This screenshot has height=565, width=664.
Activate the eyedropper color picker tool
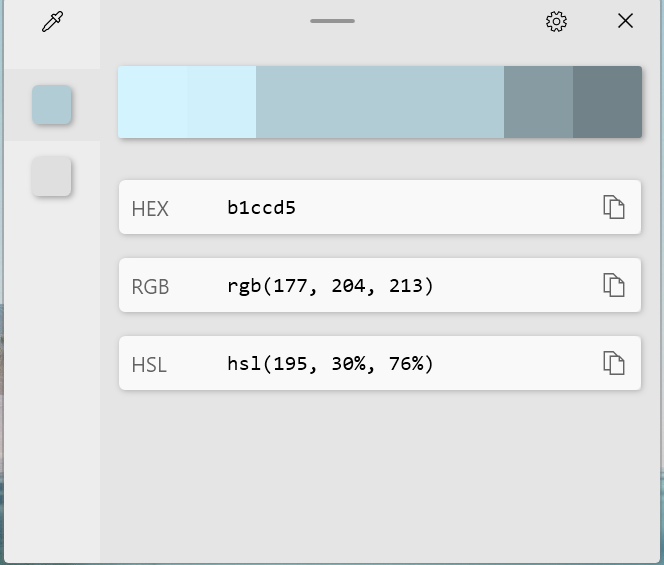click(52, 22)
